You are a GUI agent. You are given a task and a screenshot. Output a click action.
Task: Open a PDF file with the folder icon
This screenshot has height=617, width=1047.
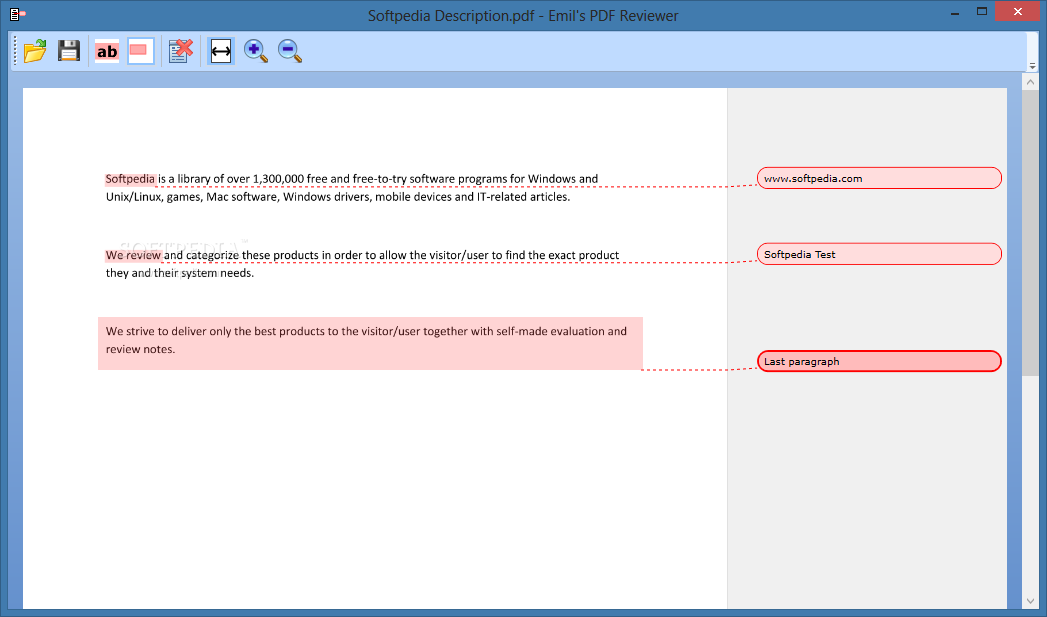[x=35, y=51]
